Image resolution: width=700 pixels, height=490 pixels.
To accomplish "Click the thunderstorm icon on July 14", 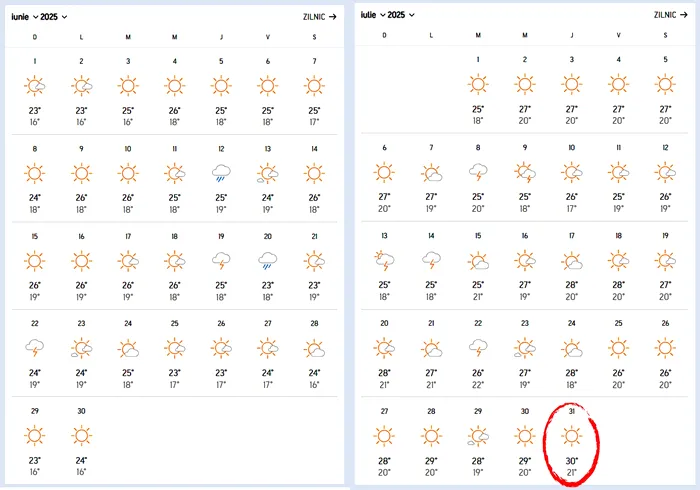I will [x=431, y=261].
